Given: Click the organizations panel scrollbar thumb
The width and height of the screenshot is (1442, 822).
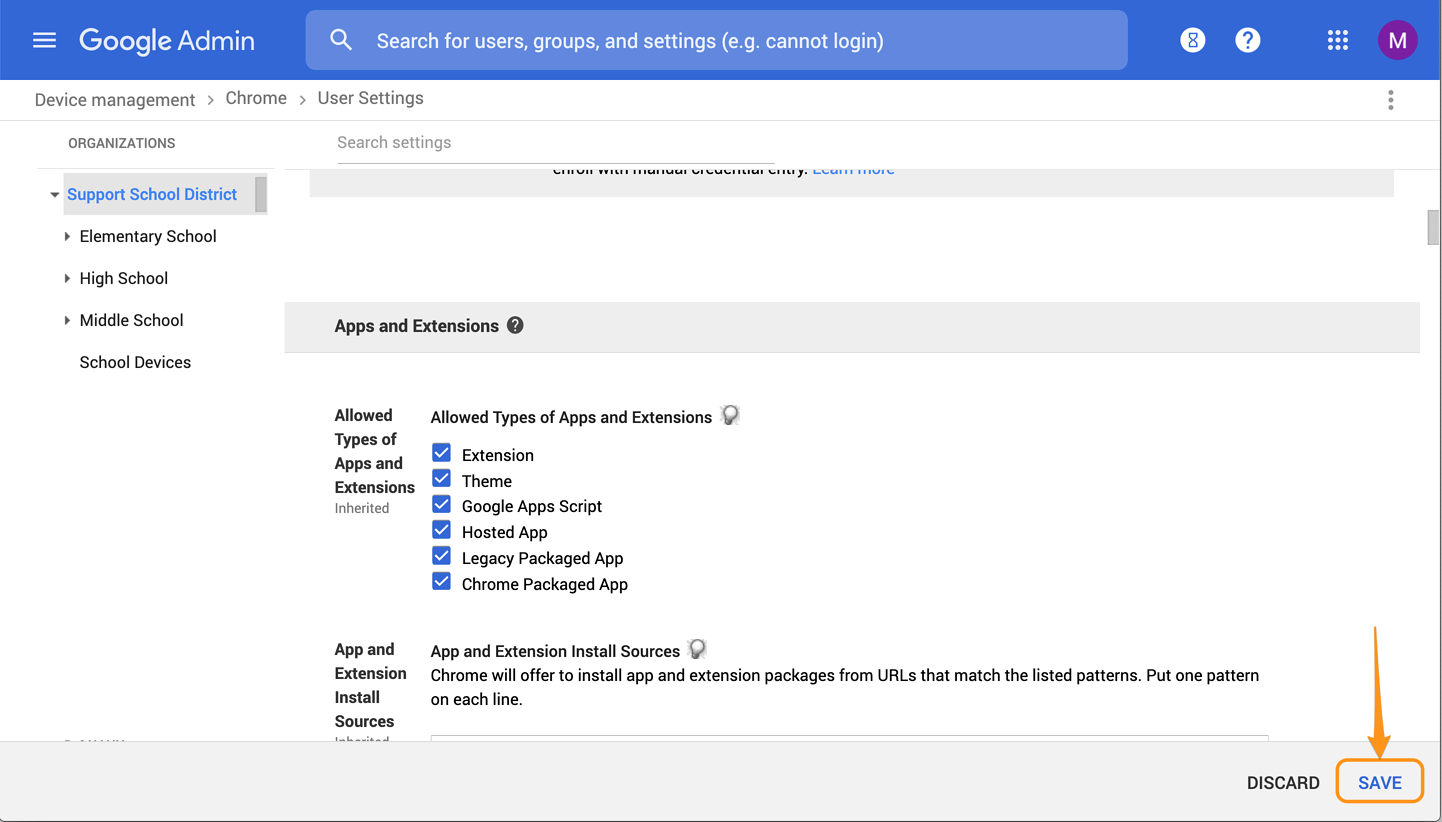Looking at the screenshot, I should coord(260,194).
